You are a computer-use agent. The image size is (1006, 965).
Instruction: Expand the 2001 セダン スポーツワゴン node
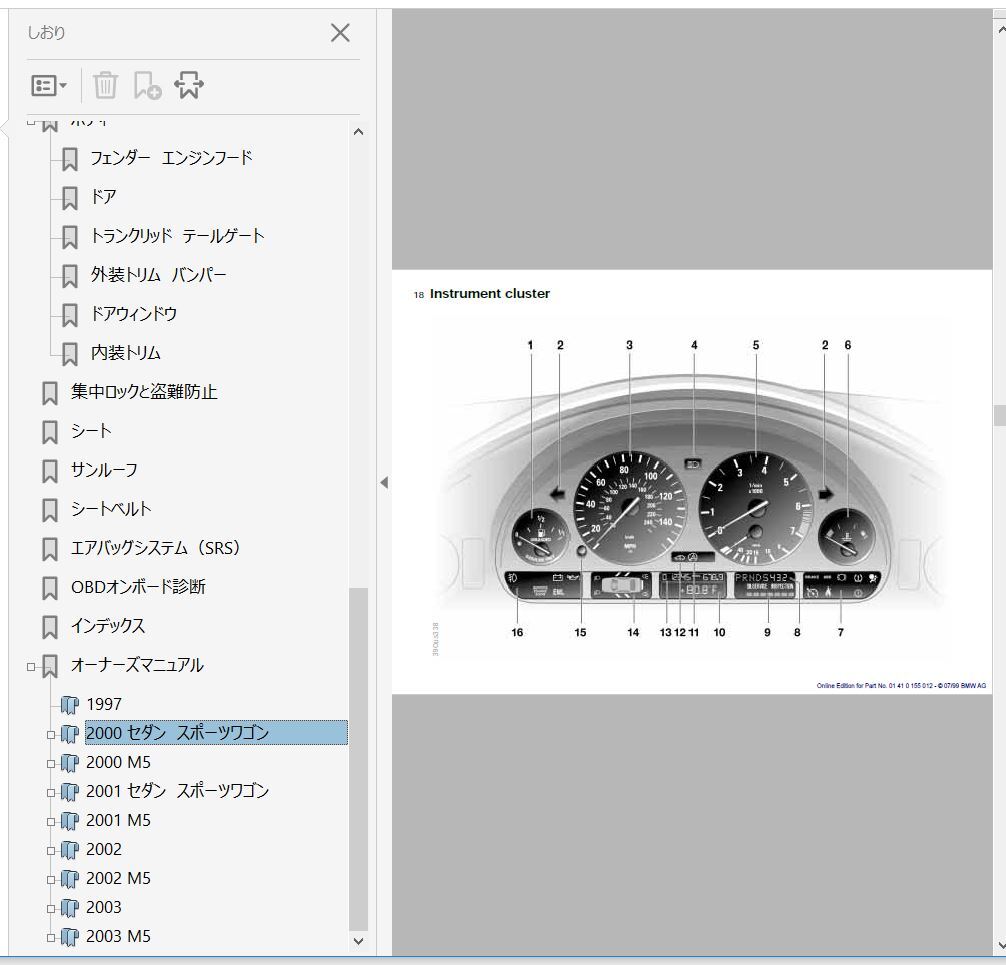(x=51, y=792)
